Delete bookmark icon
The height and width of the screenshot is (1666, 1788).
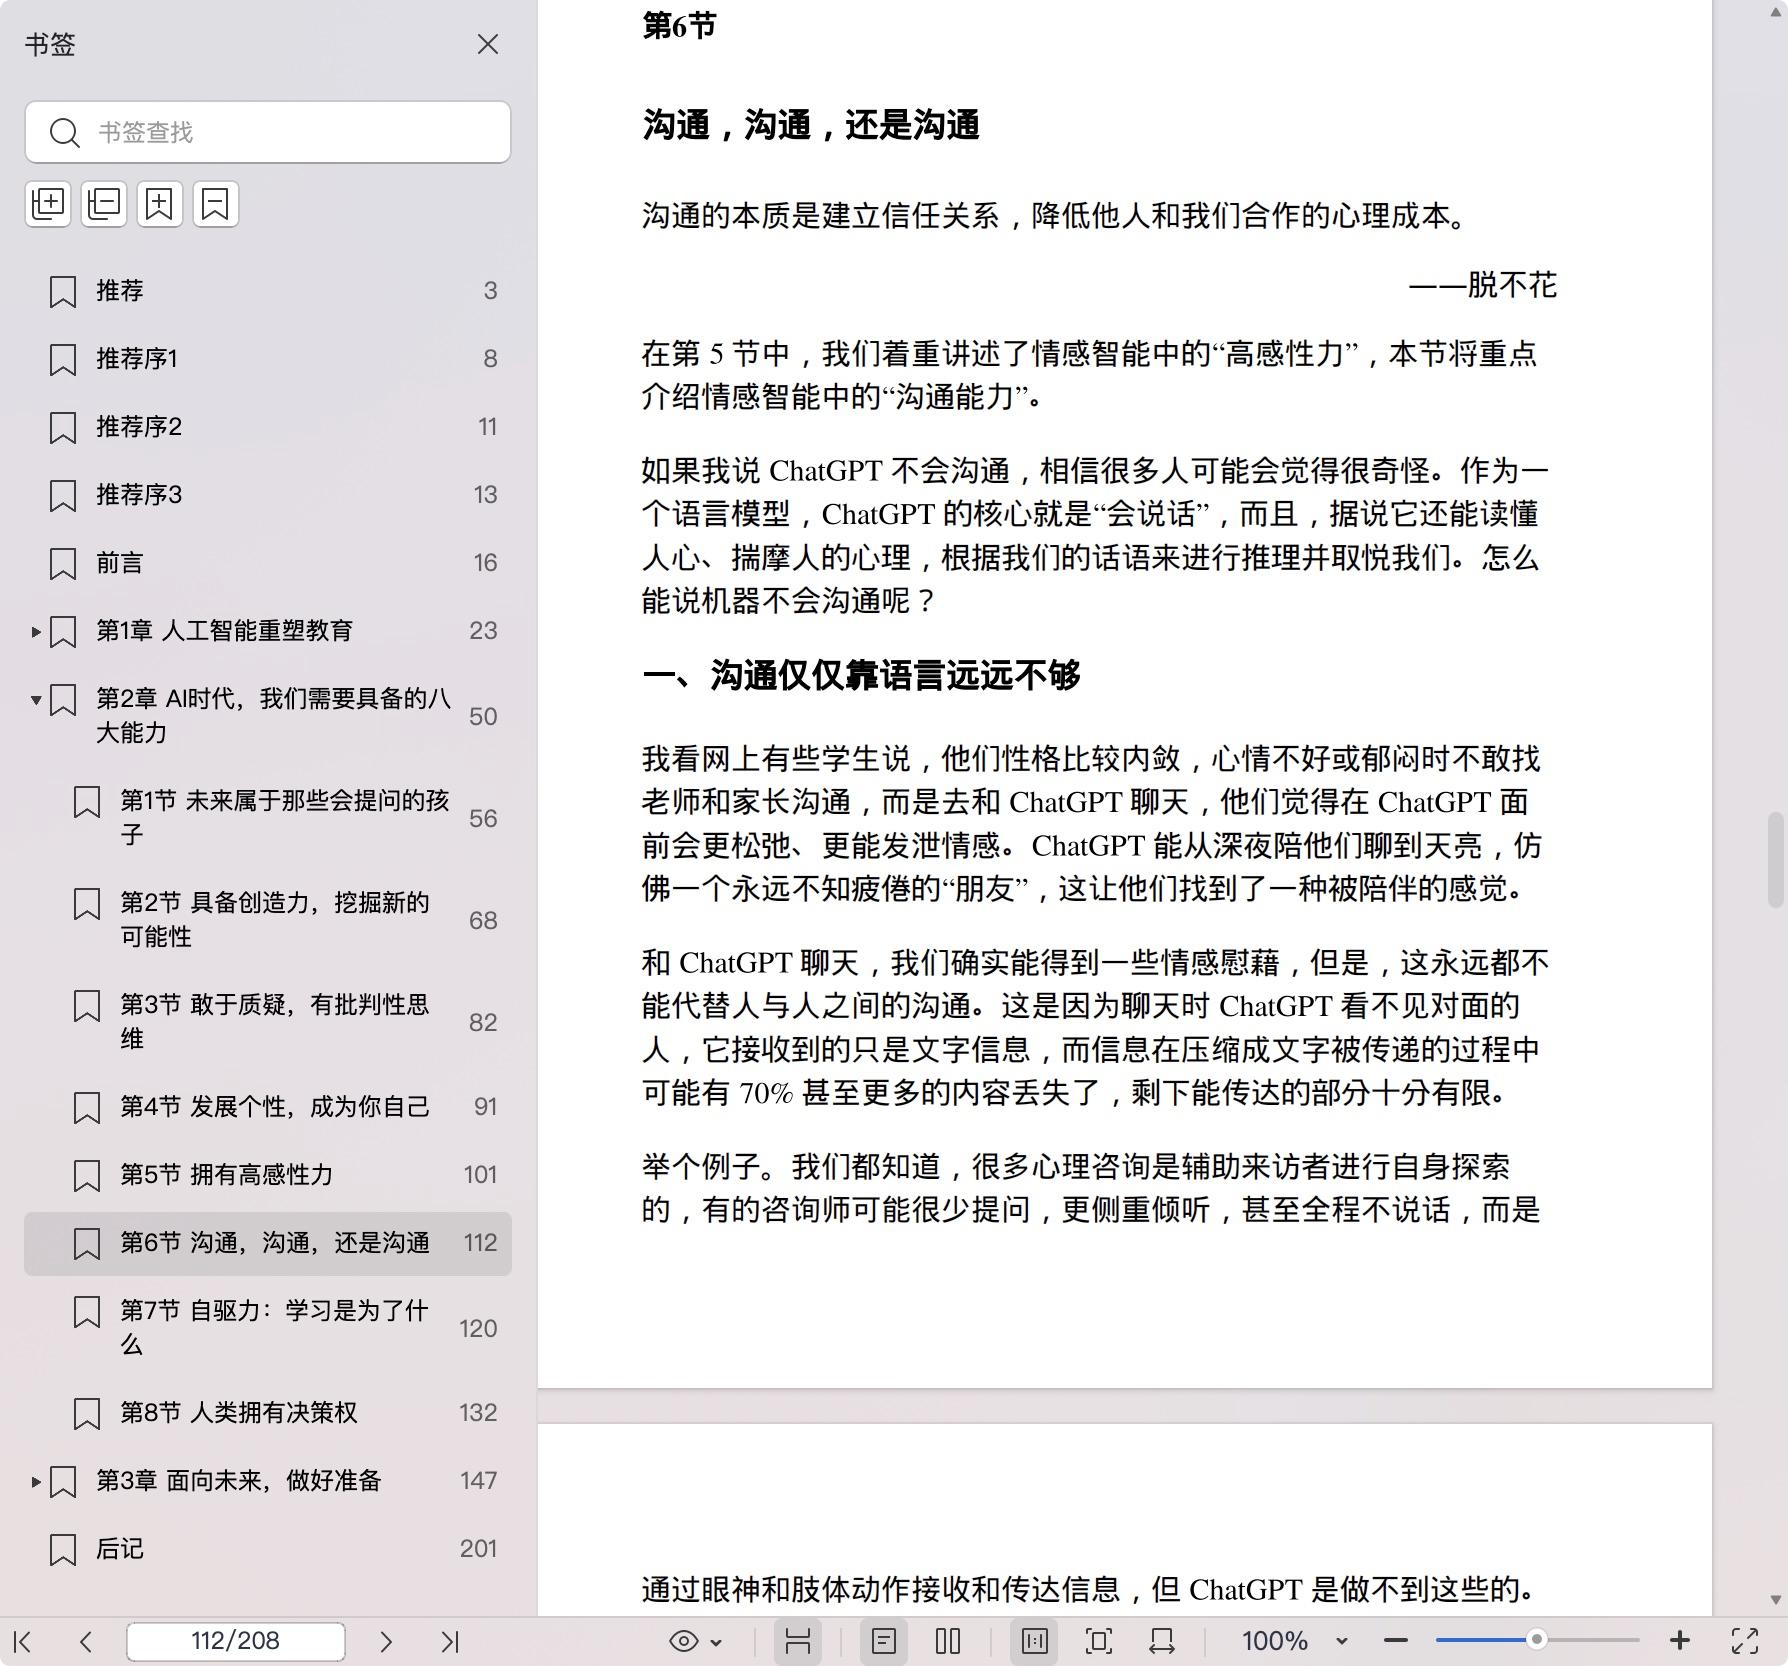(x=216, y=204)
